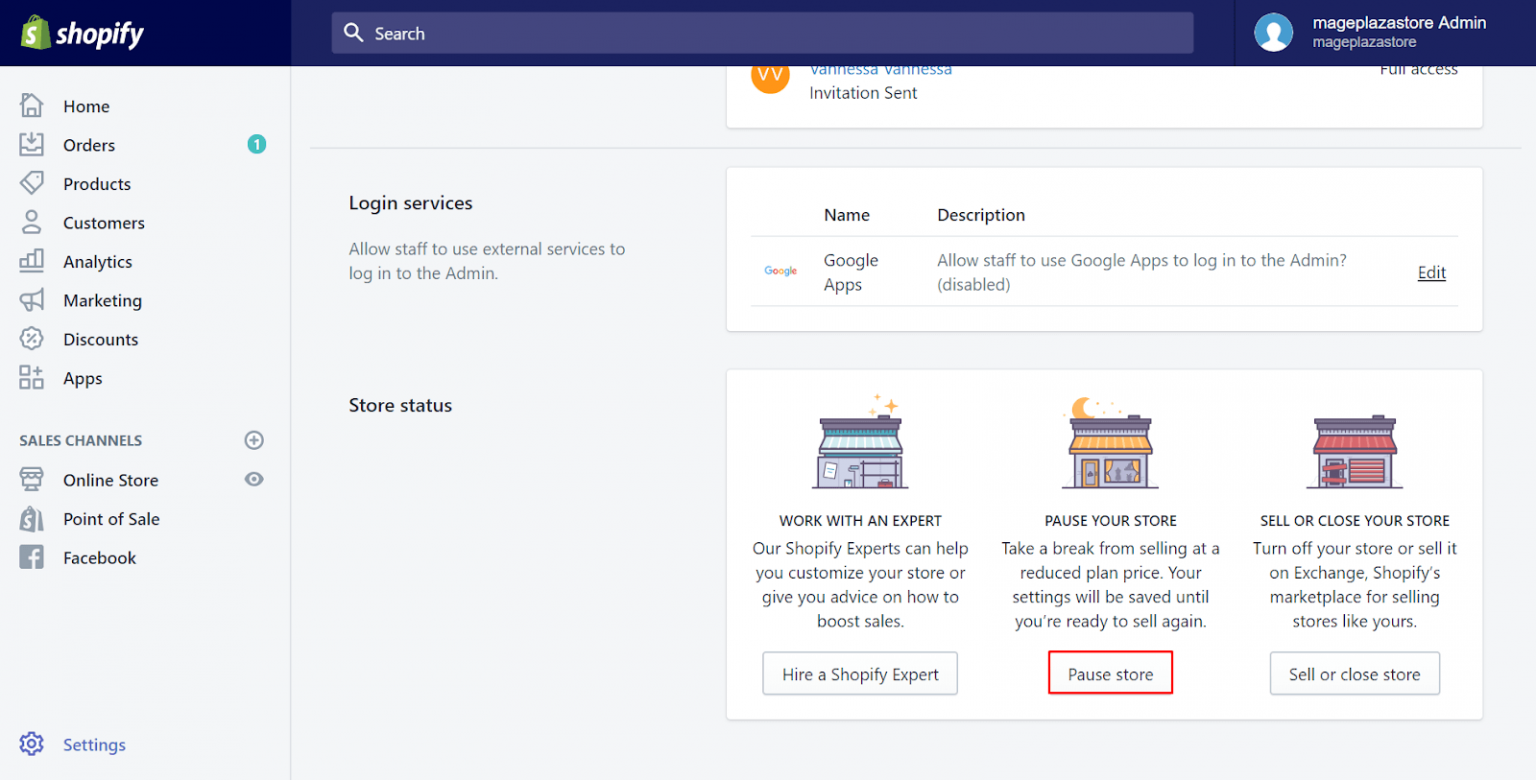Viewport: 1536px width, 780px height.
Task: Edit the Google Apps login service
Action: [1431, 272]
